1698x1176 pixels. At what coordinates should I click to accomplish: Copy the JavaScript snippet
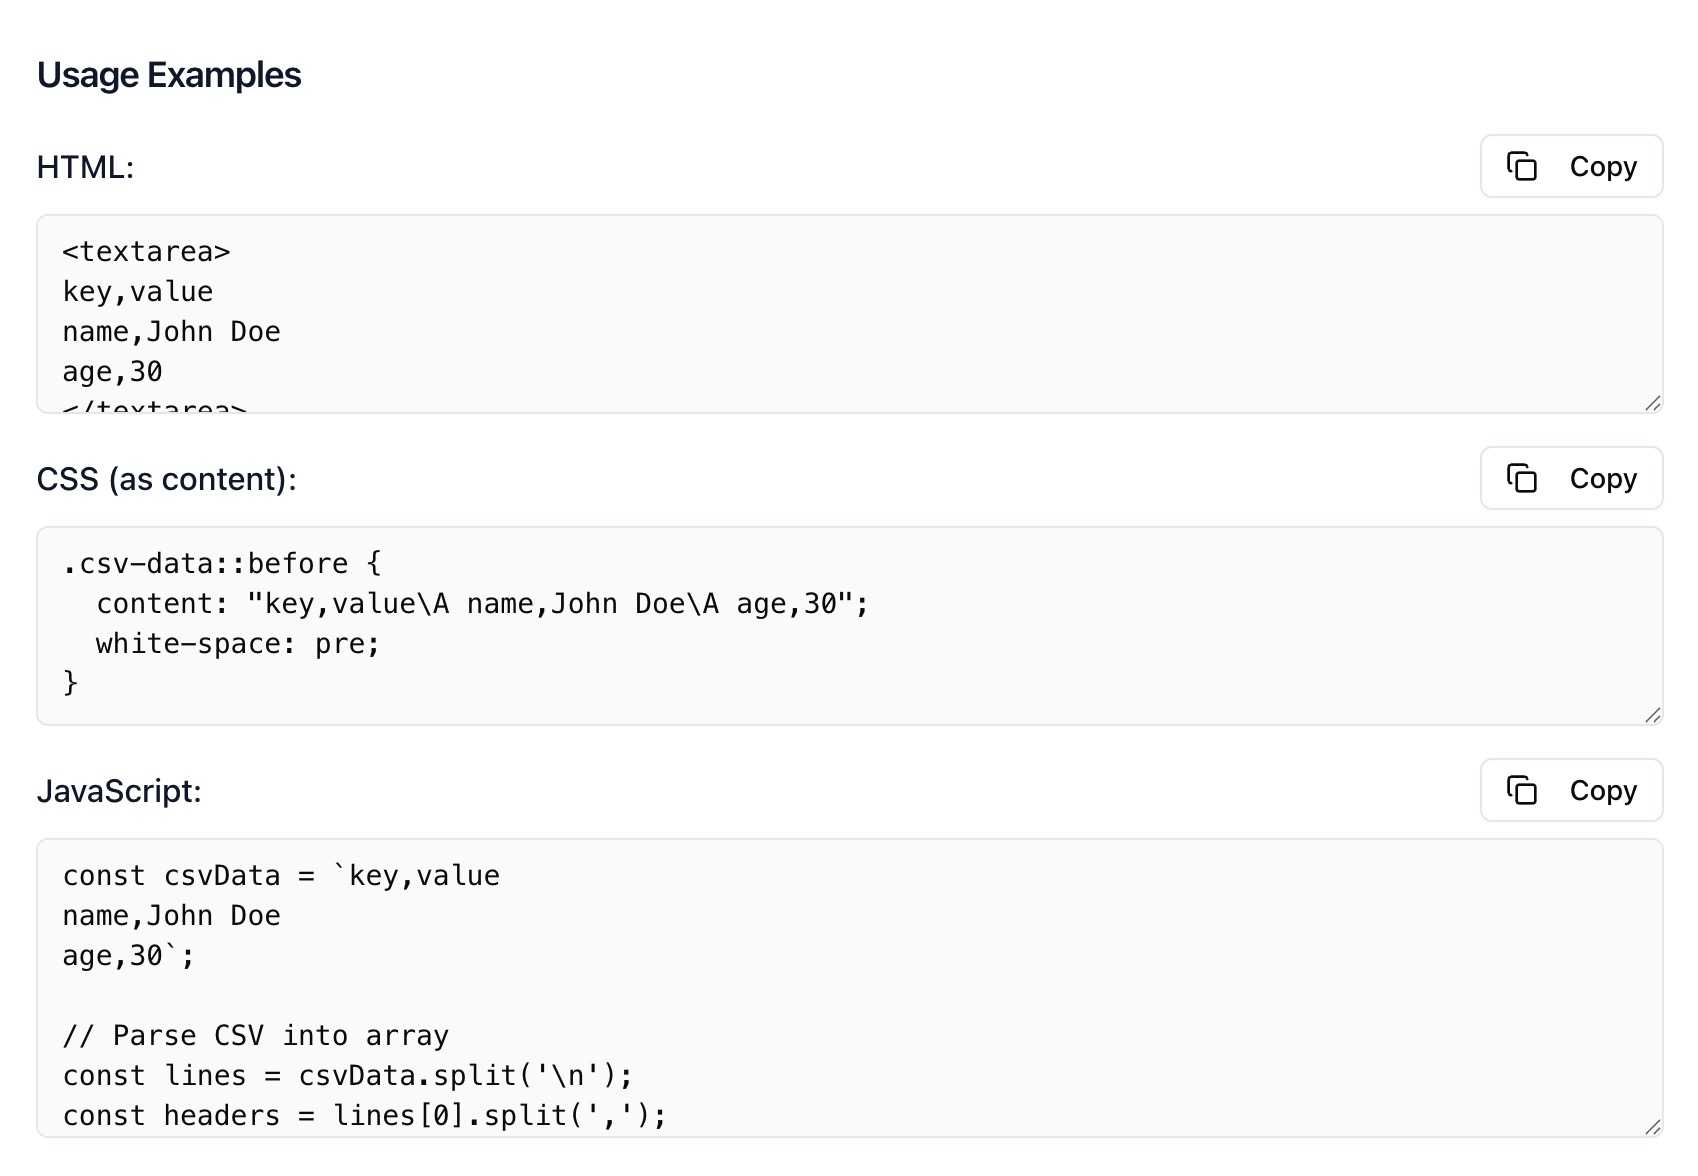pos(1571,790)
